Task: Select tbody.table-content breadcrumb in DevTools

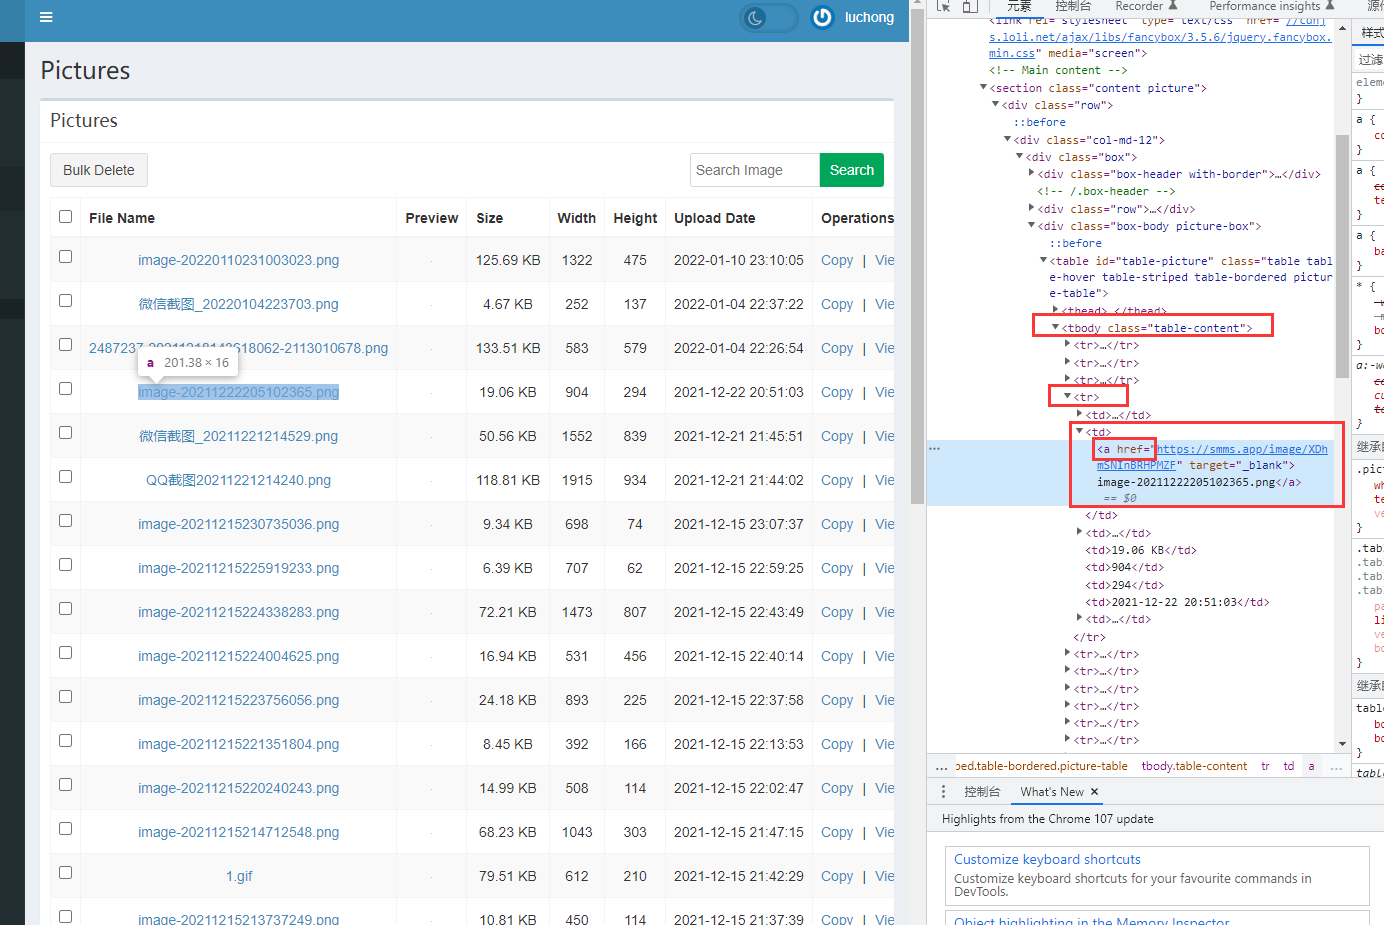Action: point(1194,767)
